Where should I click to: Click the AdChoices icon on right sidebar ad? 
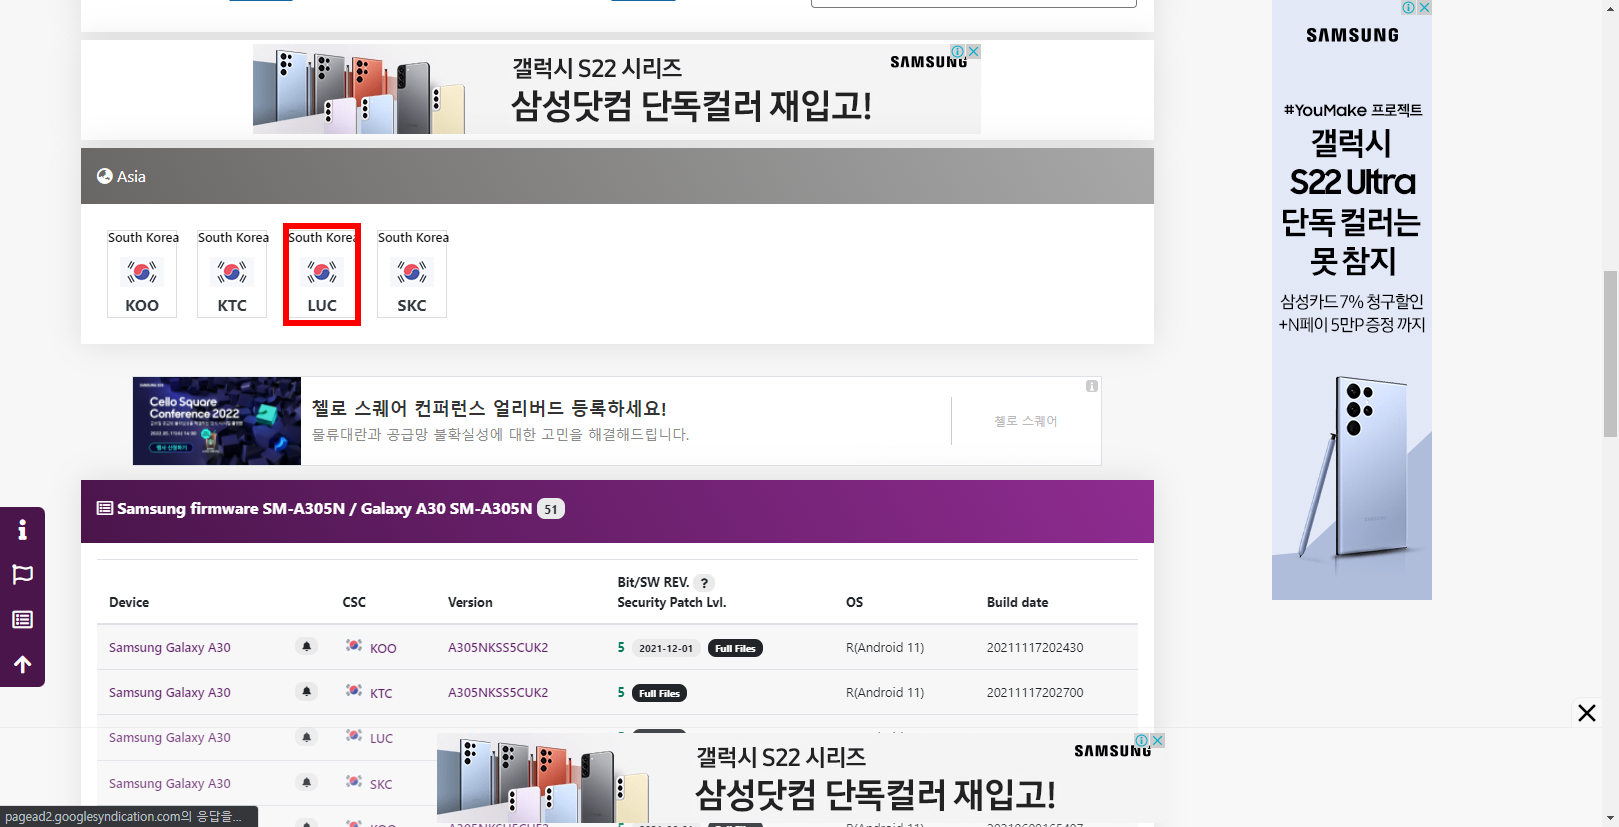[1408, 7]
